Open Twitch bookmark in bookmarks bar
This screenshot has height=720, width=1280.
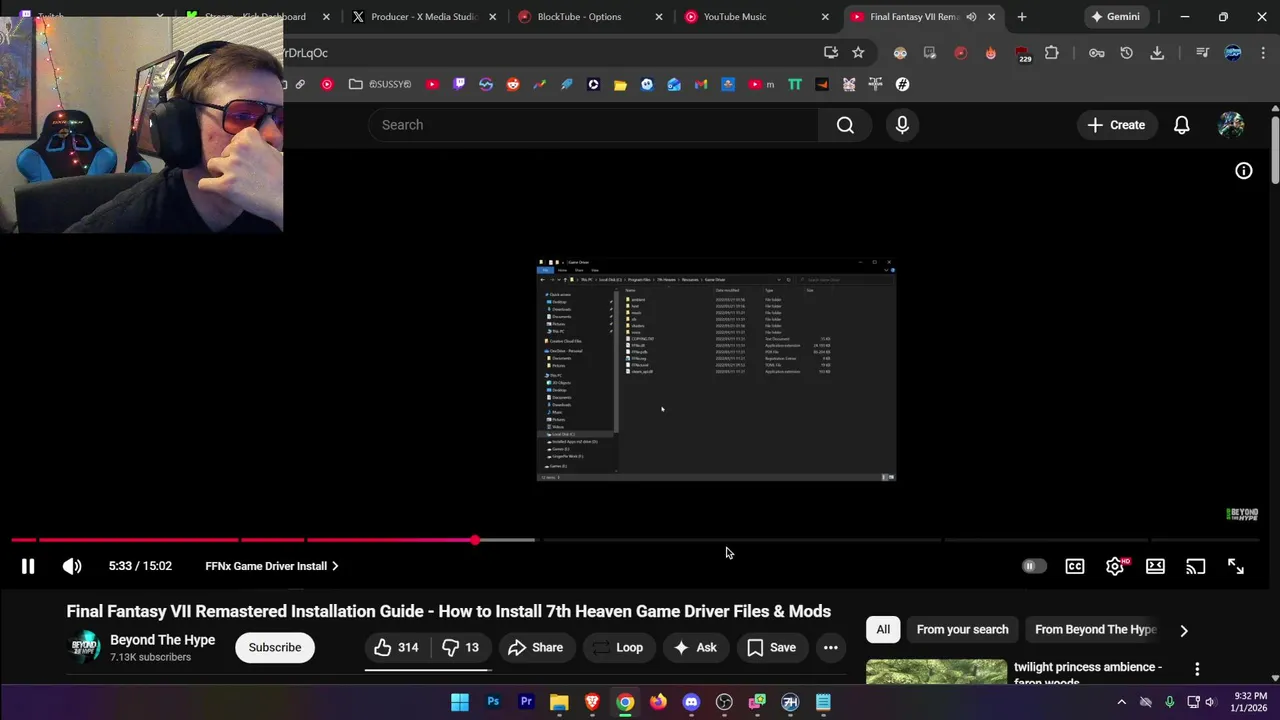coord(459,84)
